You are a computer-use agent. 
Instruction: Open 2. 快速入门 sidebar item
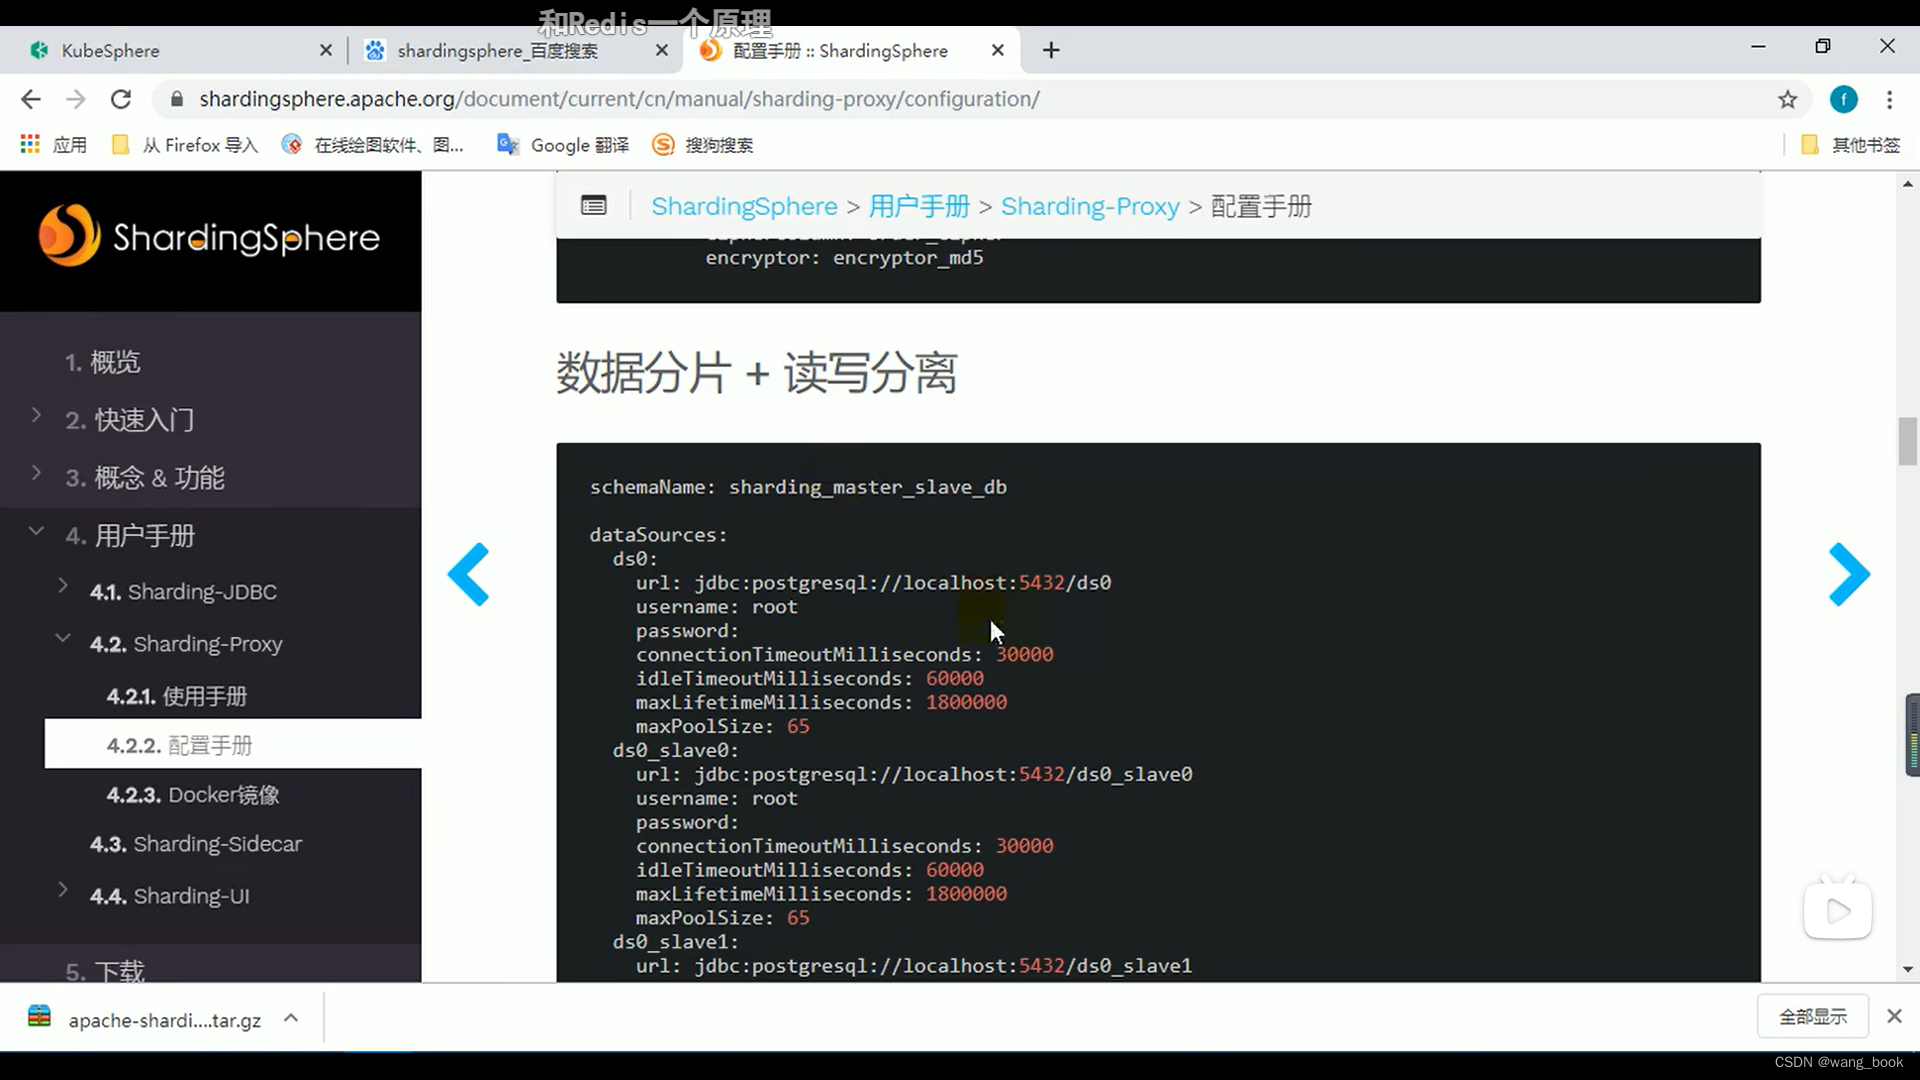click(x=130, y=420)
